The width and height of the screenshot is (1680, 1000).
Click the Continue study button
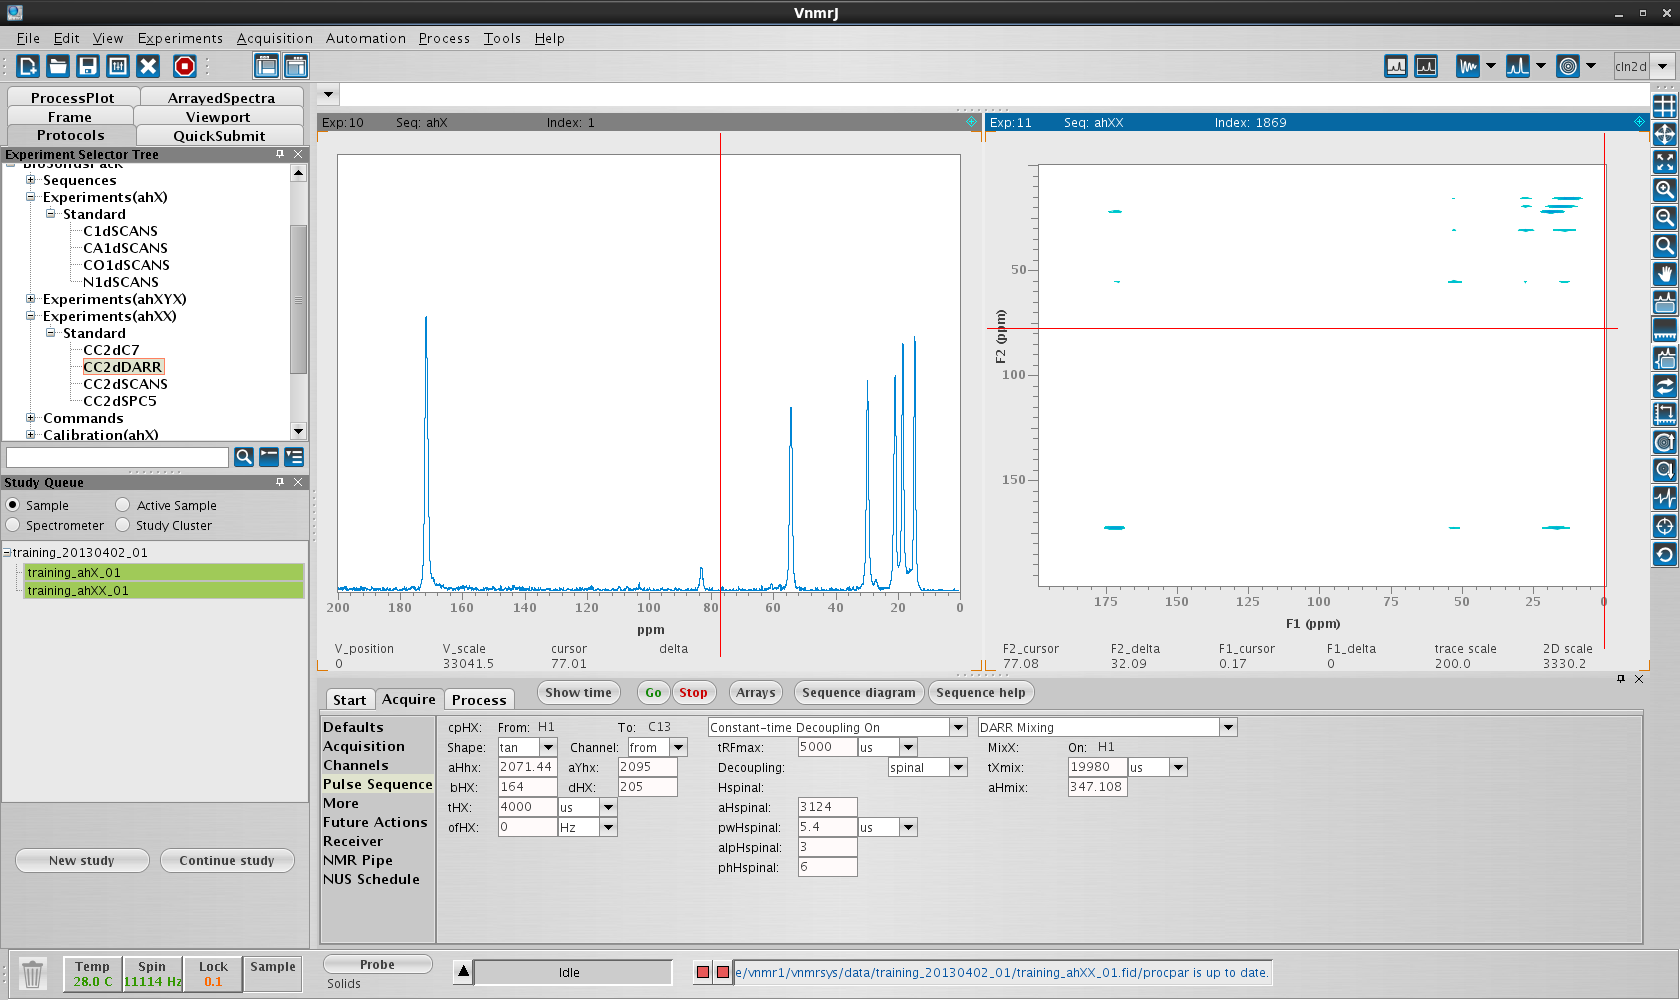pyautogui.click(x=227, y=861)
